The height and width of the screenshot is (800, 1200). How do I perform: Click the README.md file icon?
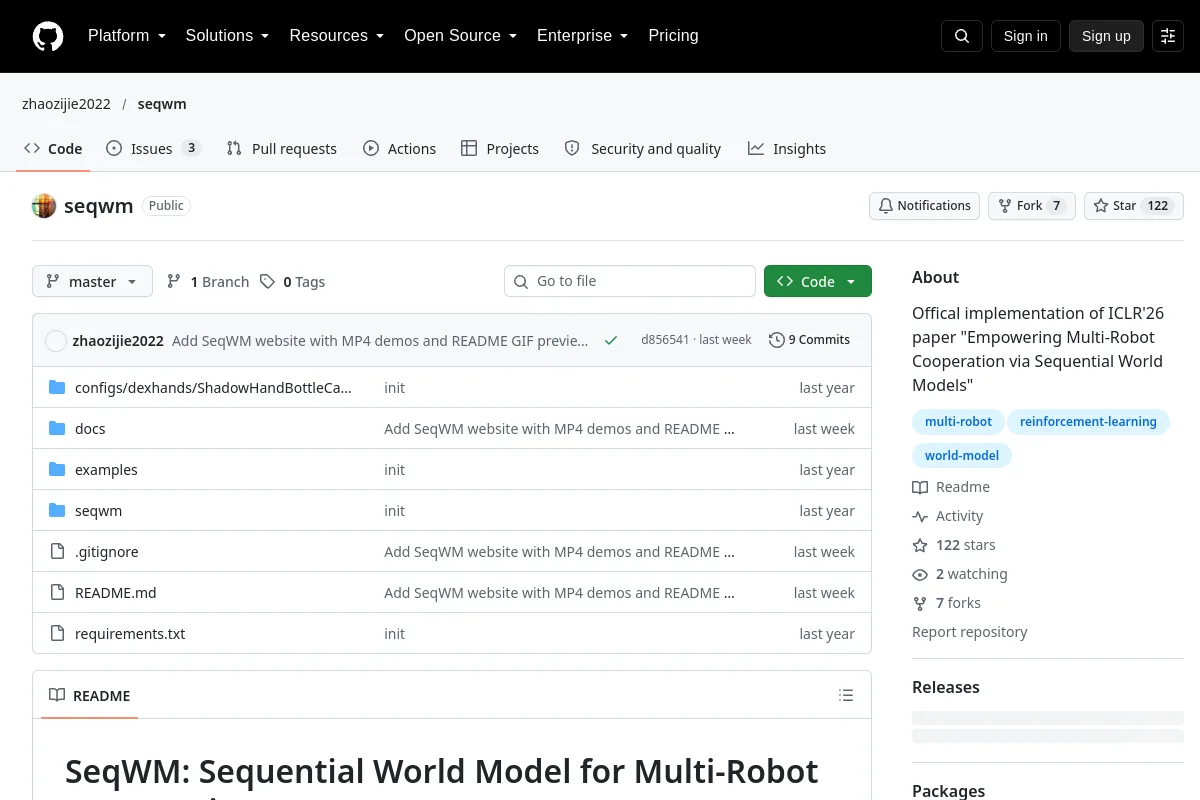click(57, 592)
